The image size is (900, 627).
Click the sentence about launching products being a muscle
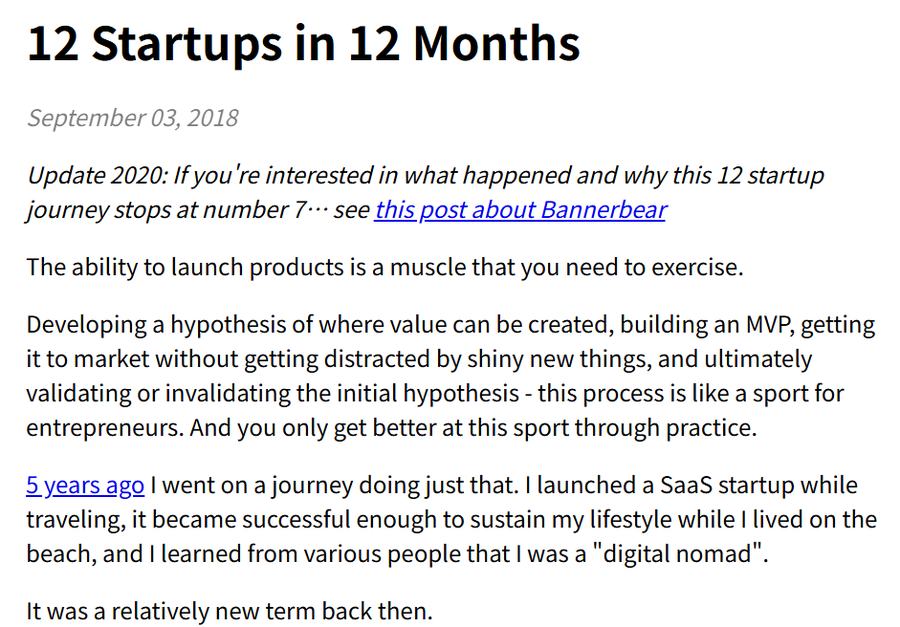(x=385, y=268)
